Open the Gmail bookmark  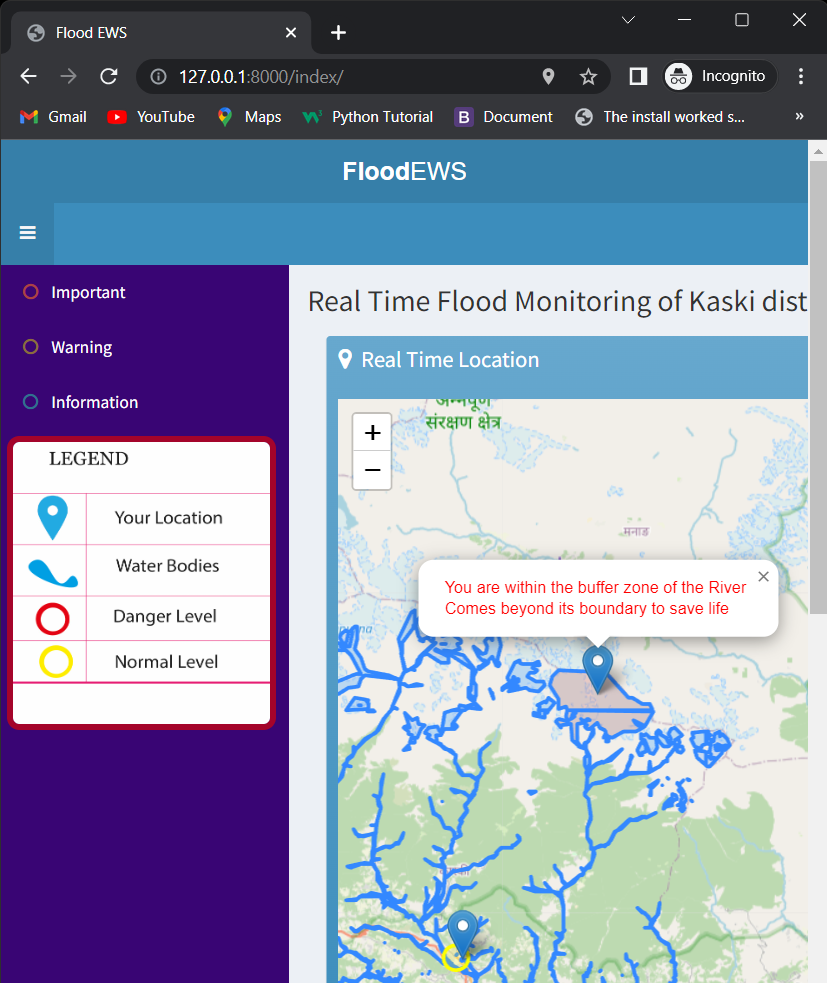[x=53, y=117]
